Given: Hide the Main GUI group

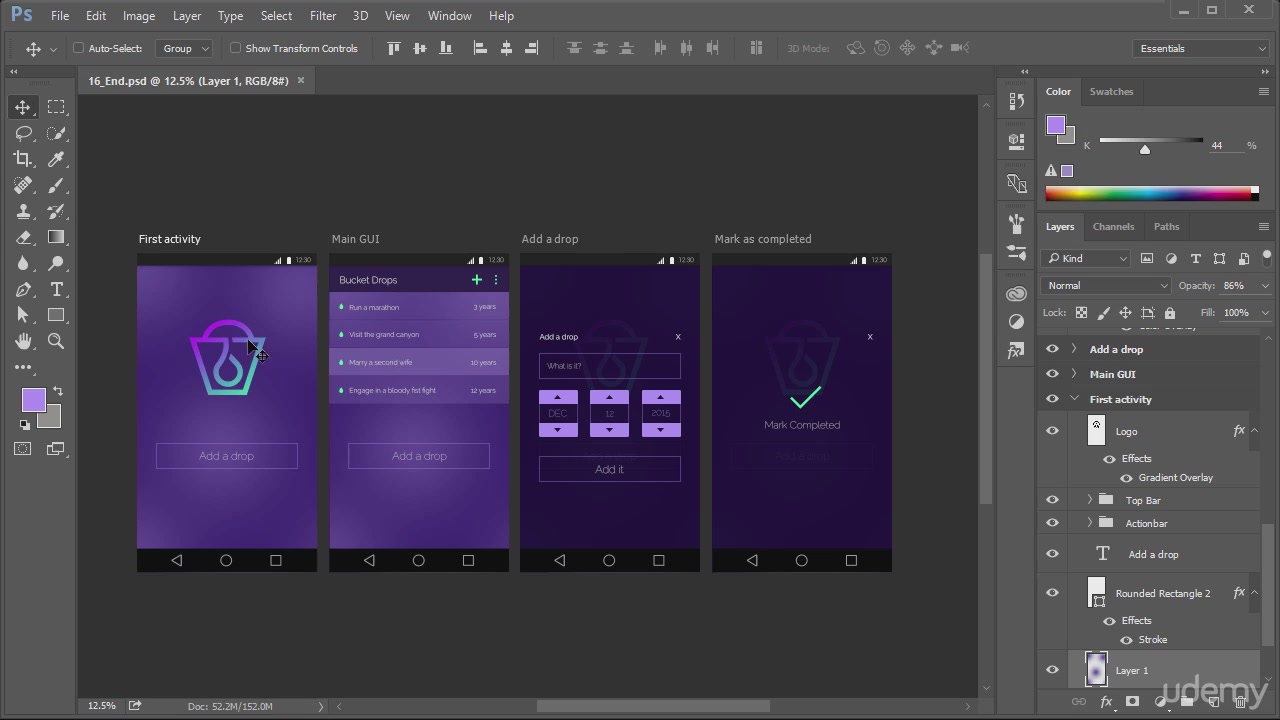Looking at the screenshot, I should click(x=1052, y=374).
